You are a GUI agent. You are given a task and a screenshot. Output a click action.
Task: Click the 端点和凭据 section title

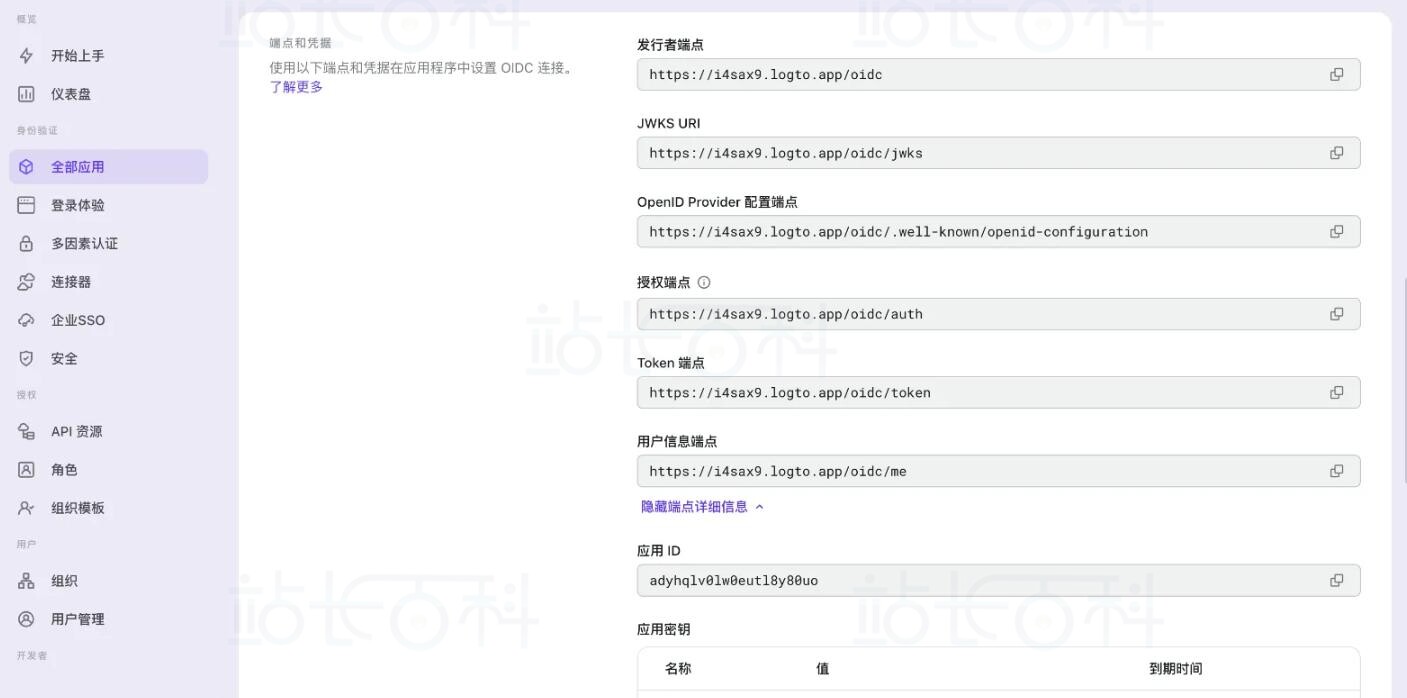[300, 43]
